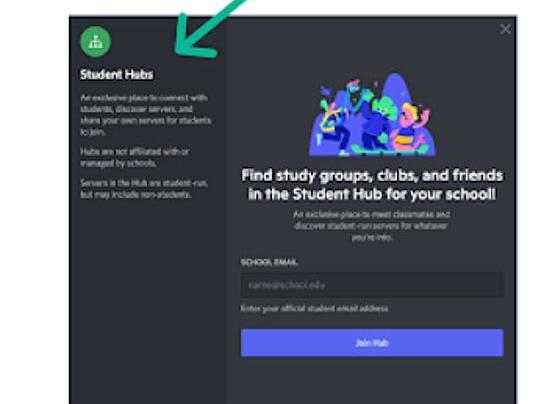Click the empty left sidebar area below the text
The image size is (556, 404).
pyautogui.click(x=148, y=301)
